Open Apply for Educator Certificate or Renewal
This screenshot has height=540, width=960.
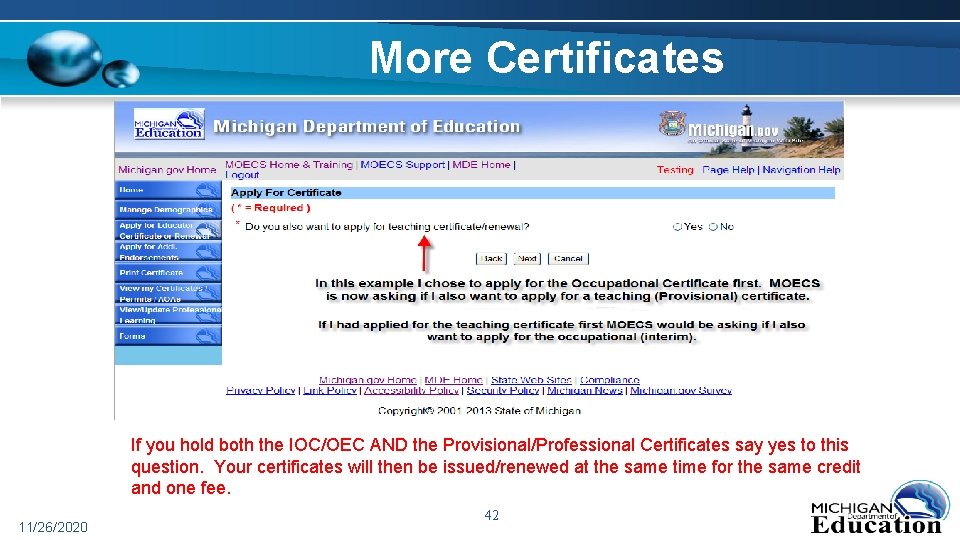[x=168, y=230]
